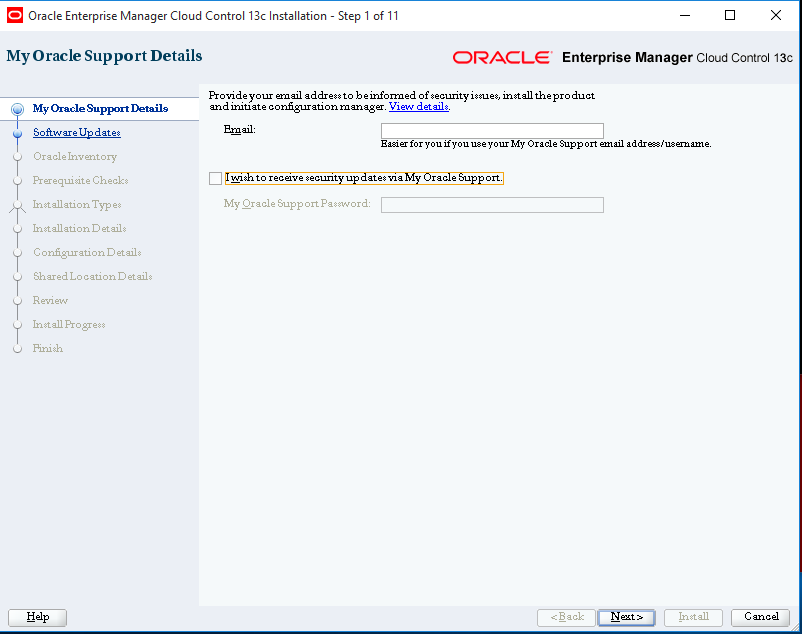Click the step marker beside Oracle Inventory

tap(17, 156)
